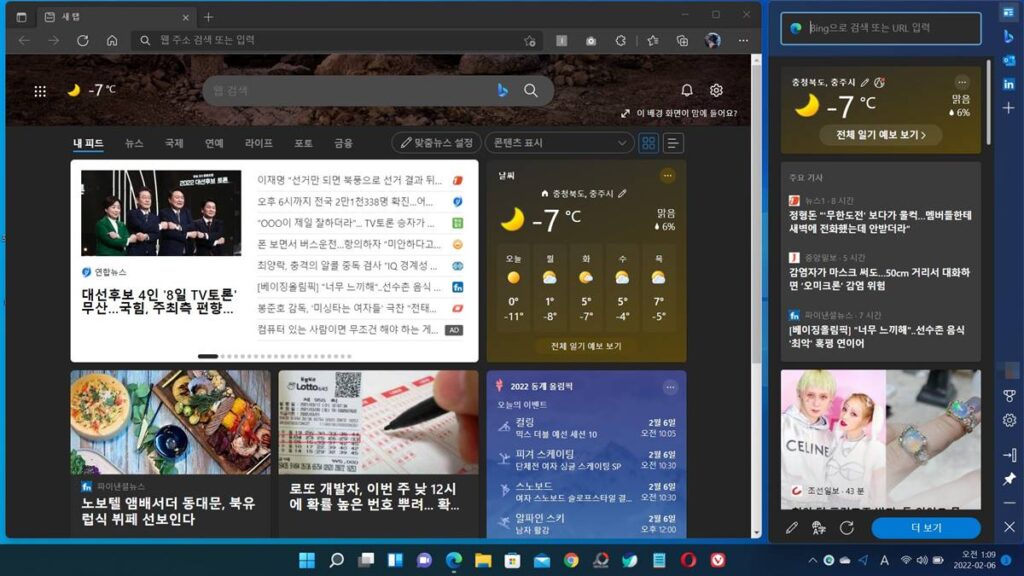Click the 맞춤뉴스 설정 button

pos(436,143)
